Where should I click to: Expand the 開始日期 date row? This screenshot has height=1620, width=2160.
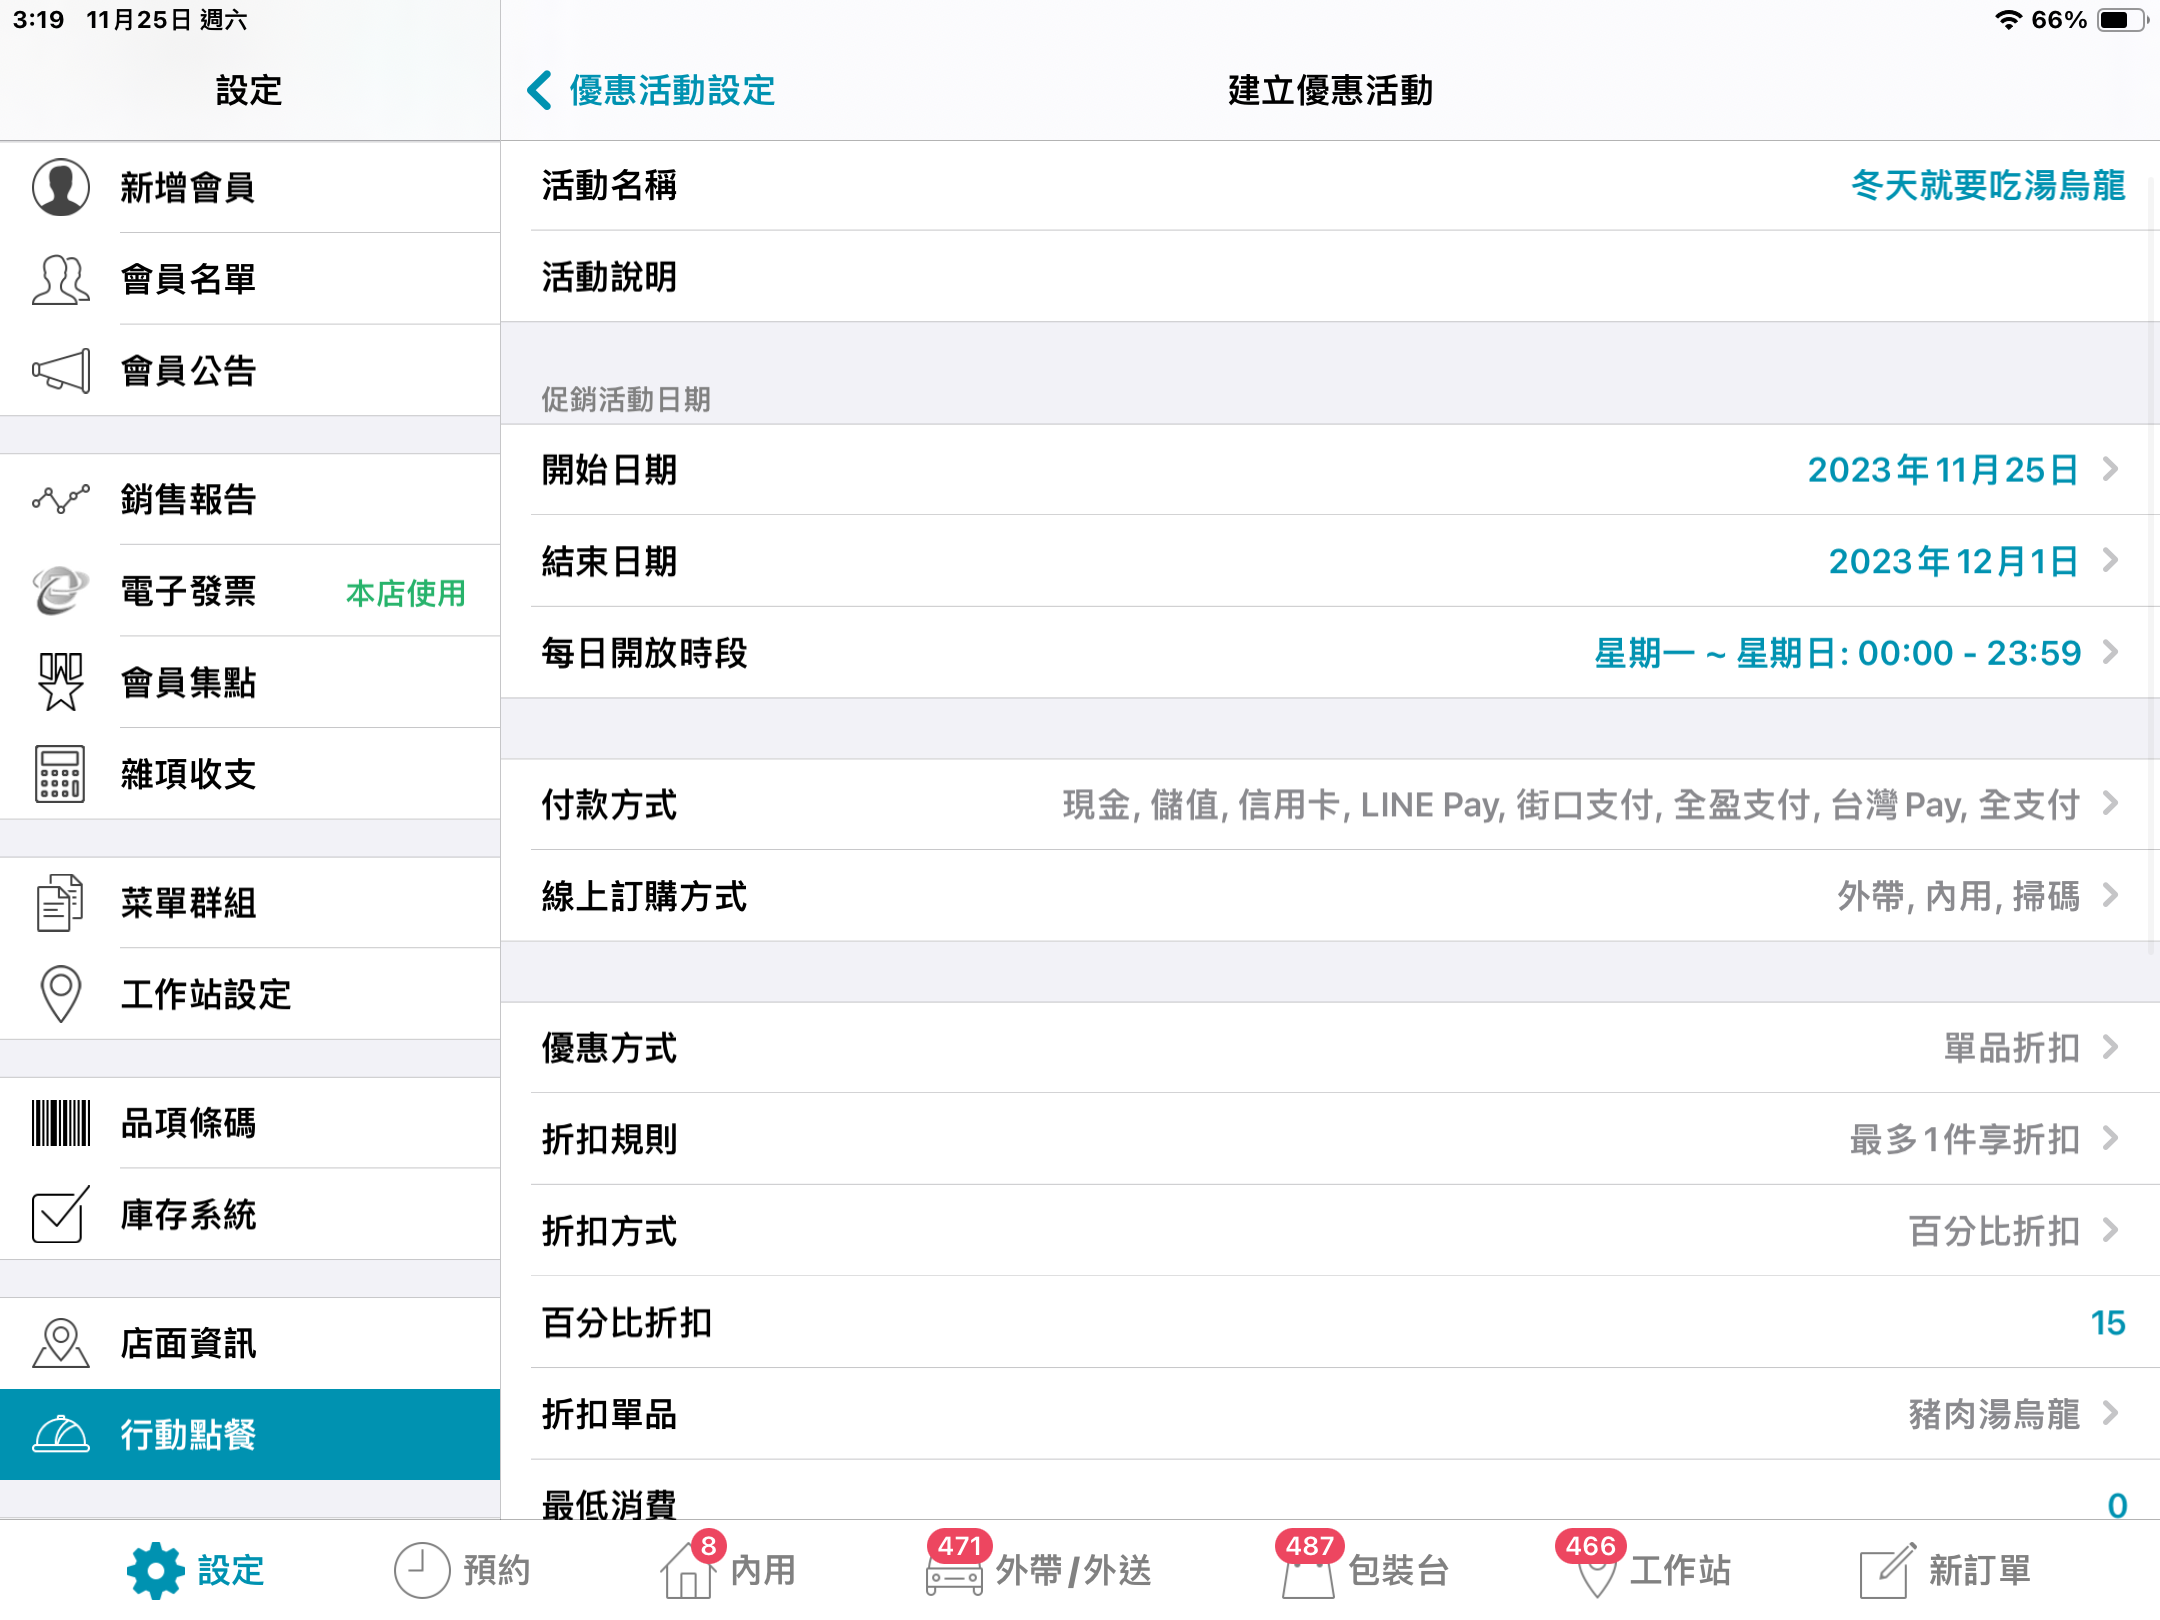1330,470
